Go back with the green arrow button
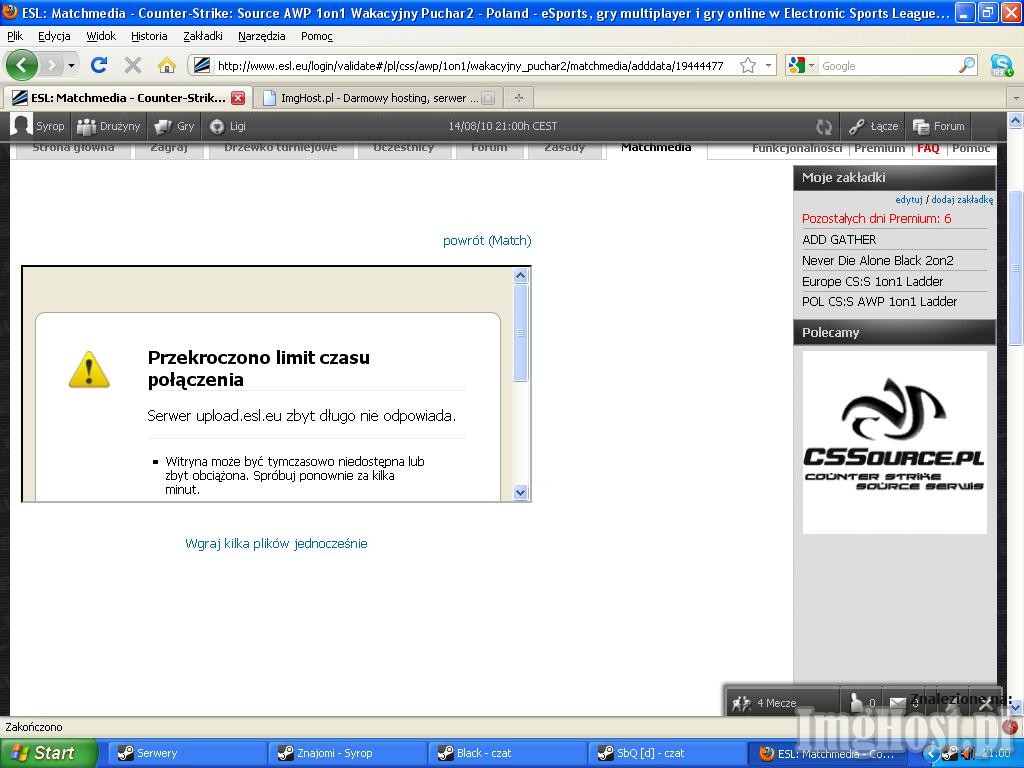The width and height of the screenshot is (1024, 768). (22, 65)
